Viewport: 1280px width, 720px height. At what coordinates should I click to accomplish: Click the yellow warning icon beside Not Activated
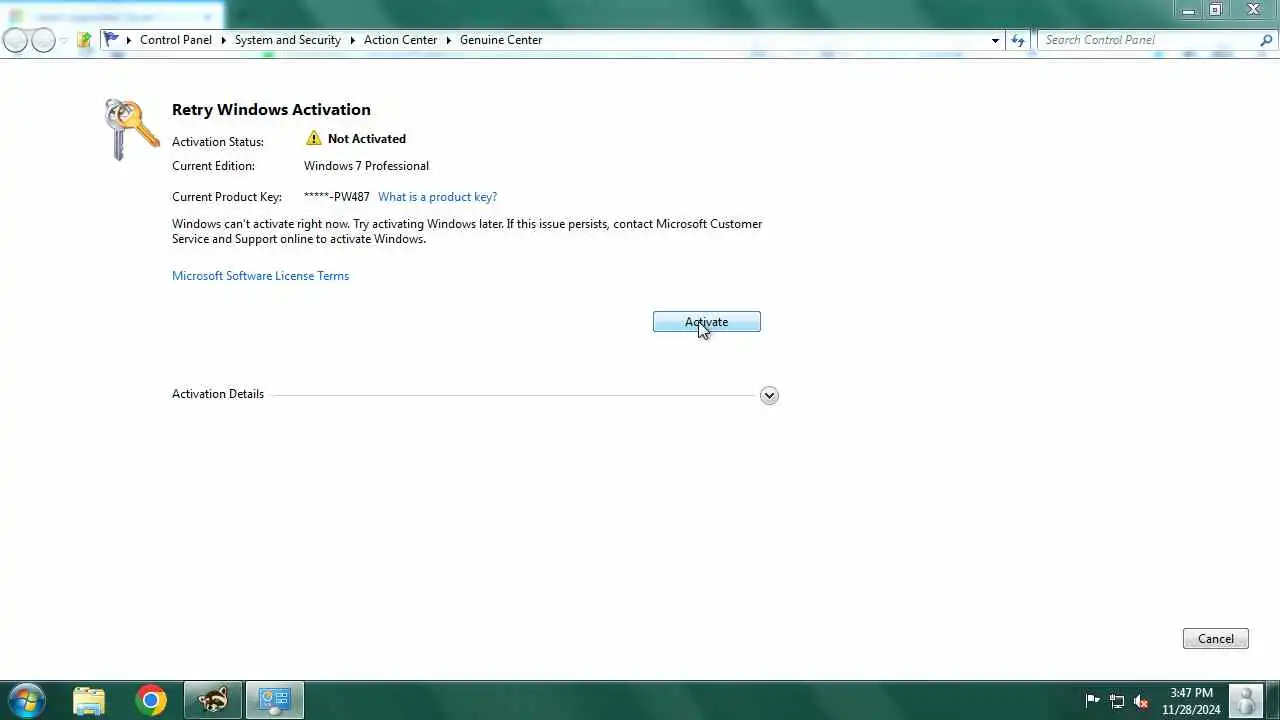[314, 138]
